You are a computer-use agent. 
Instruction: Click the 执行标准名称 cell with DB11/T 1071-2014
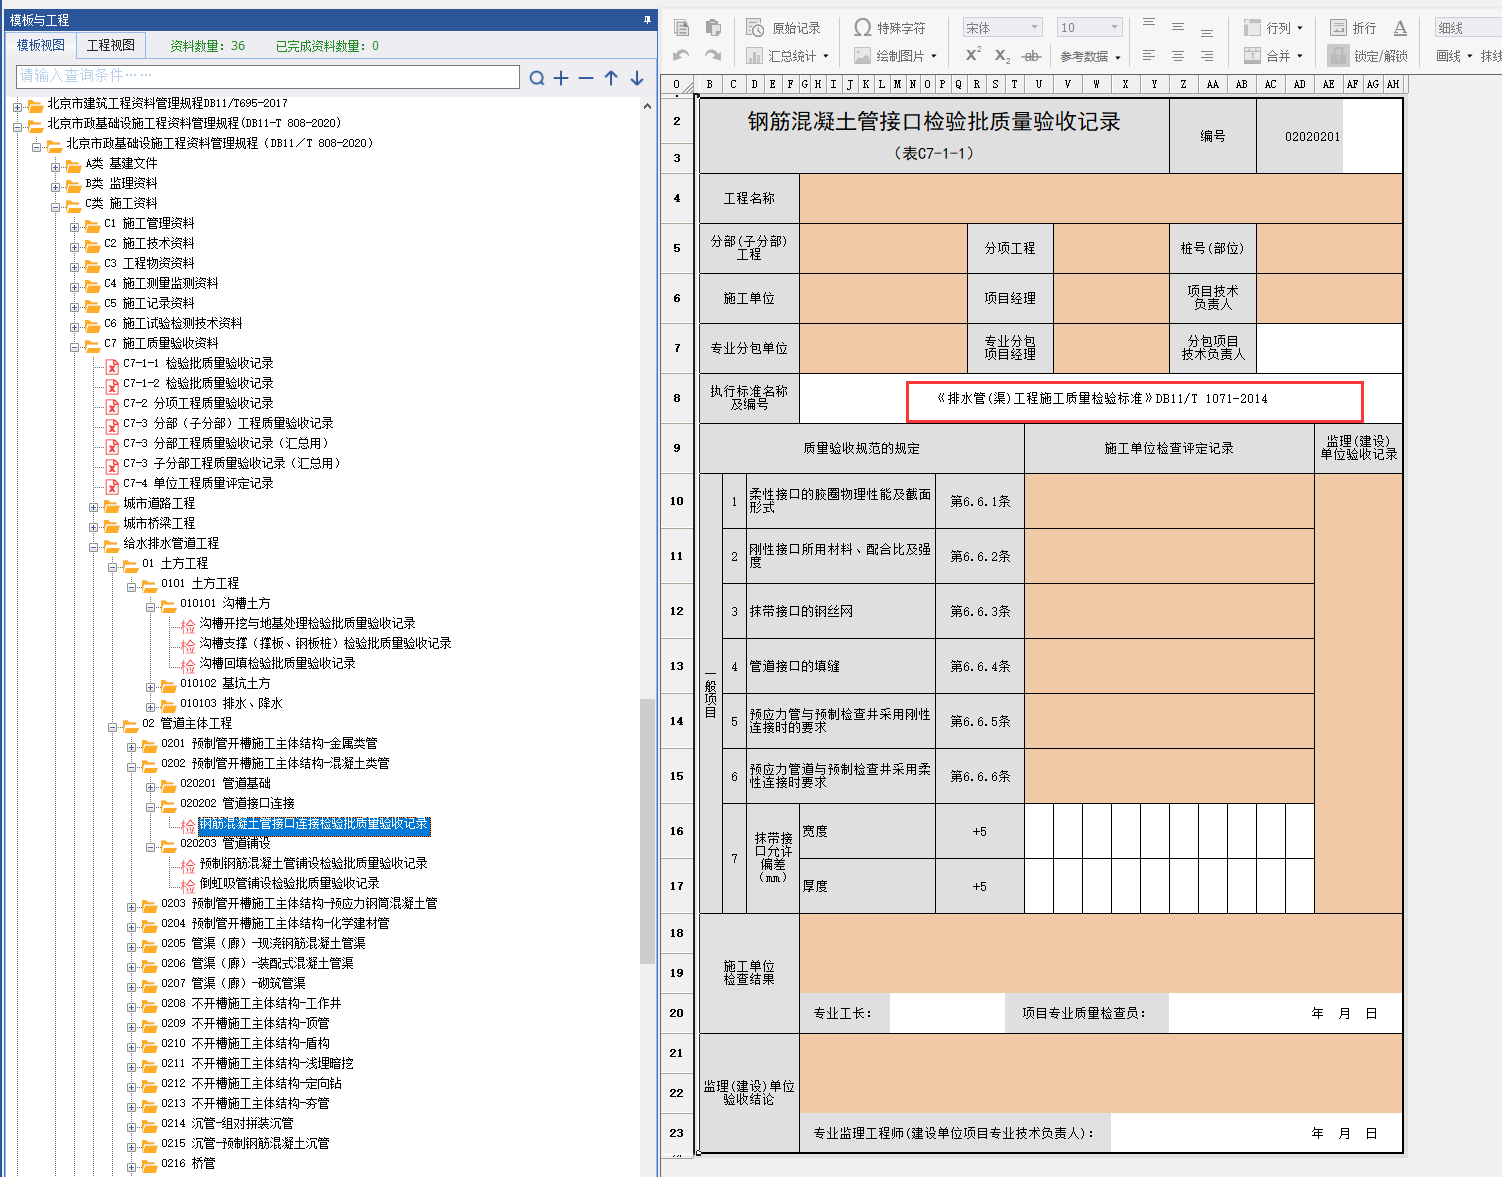1101,398
